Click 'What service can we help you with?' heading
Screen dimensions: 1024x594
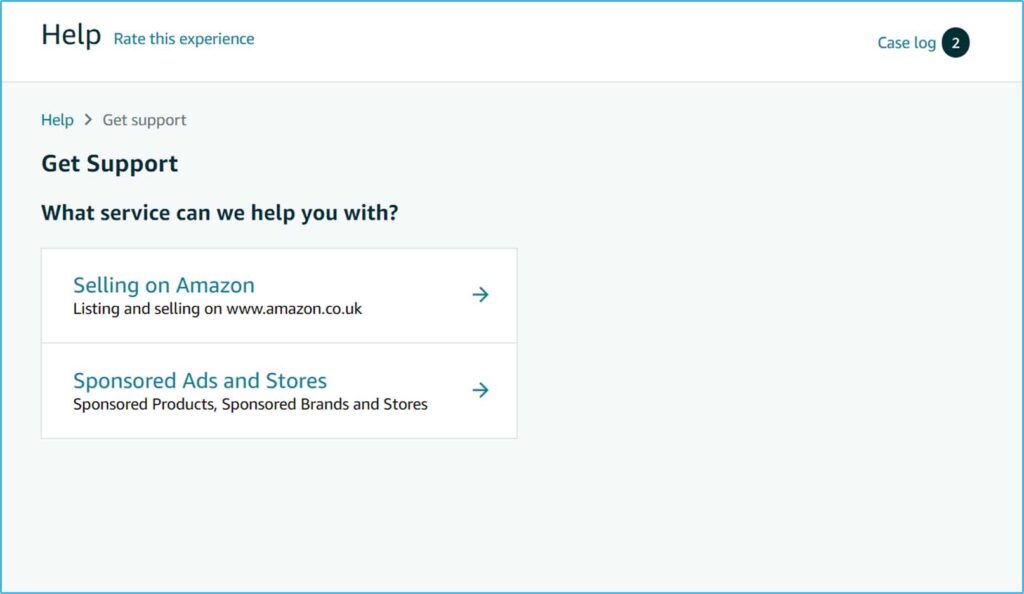point(219,213)
